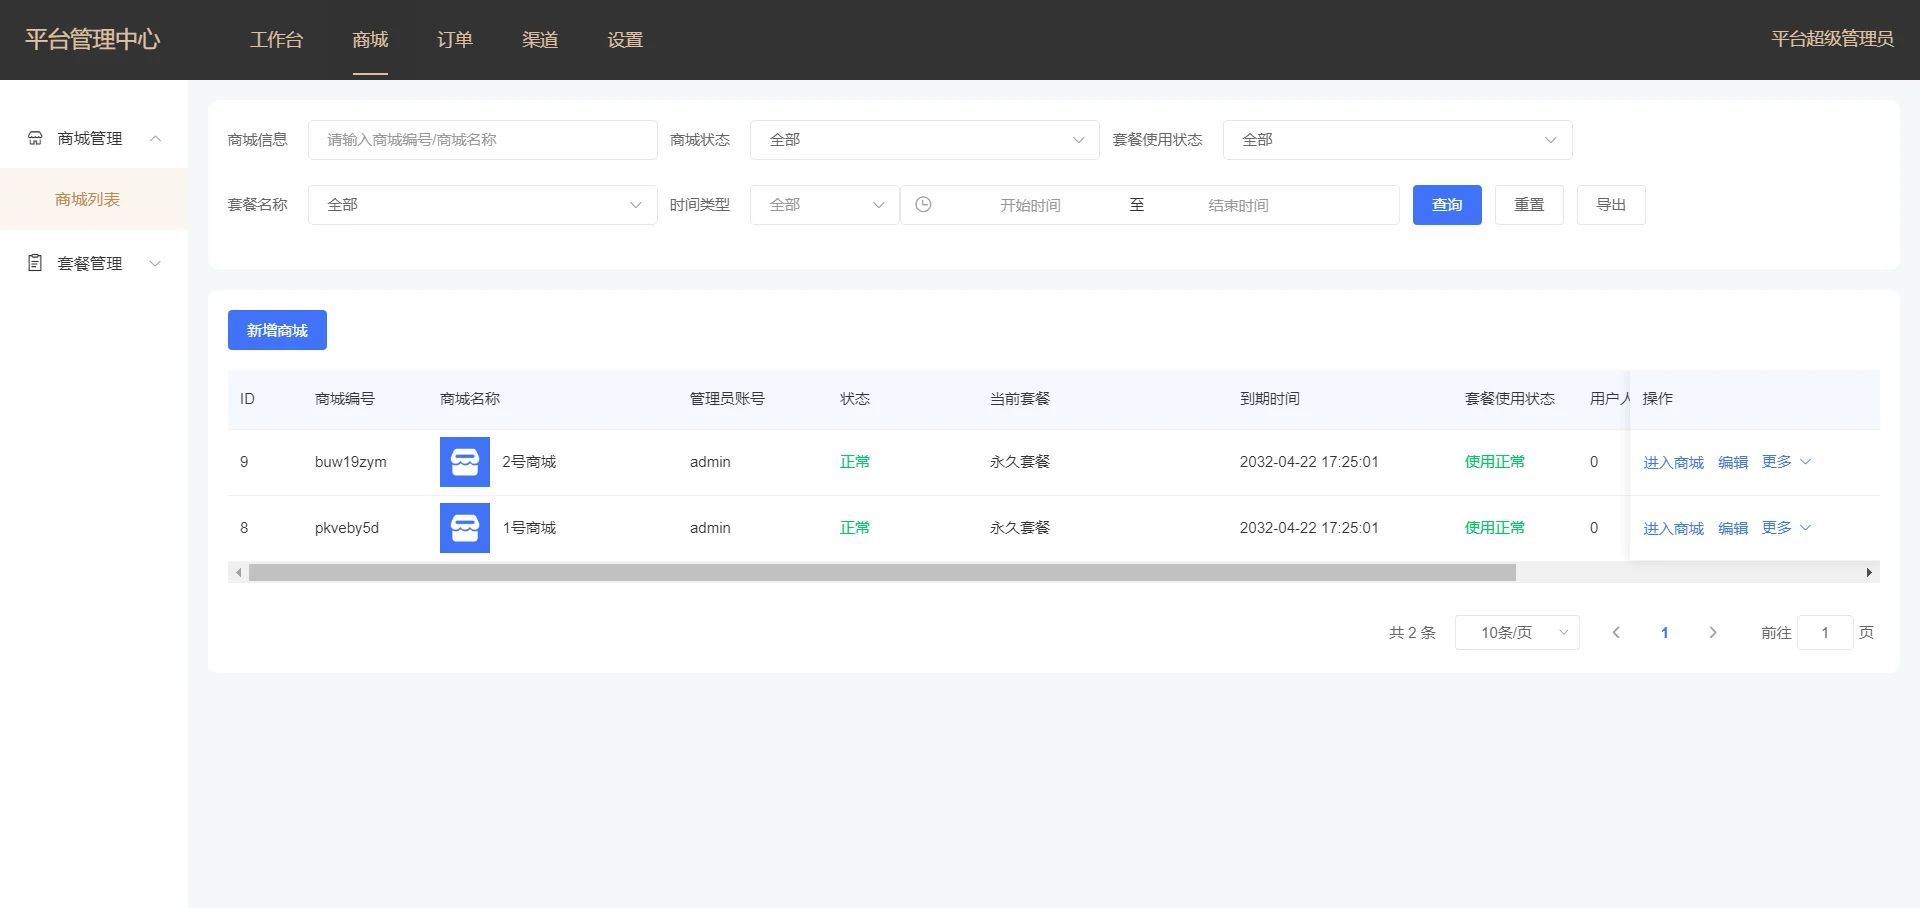
Task: Click the table horizontal scrollbar
Action: pos(881,573)
